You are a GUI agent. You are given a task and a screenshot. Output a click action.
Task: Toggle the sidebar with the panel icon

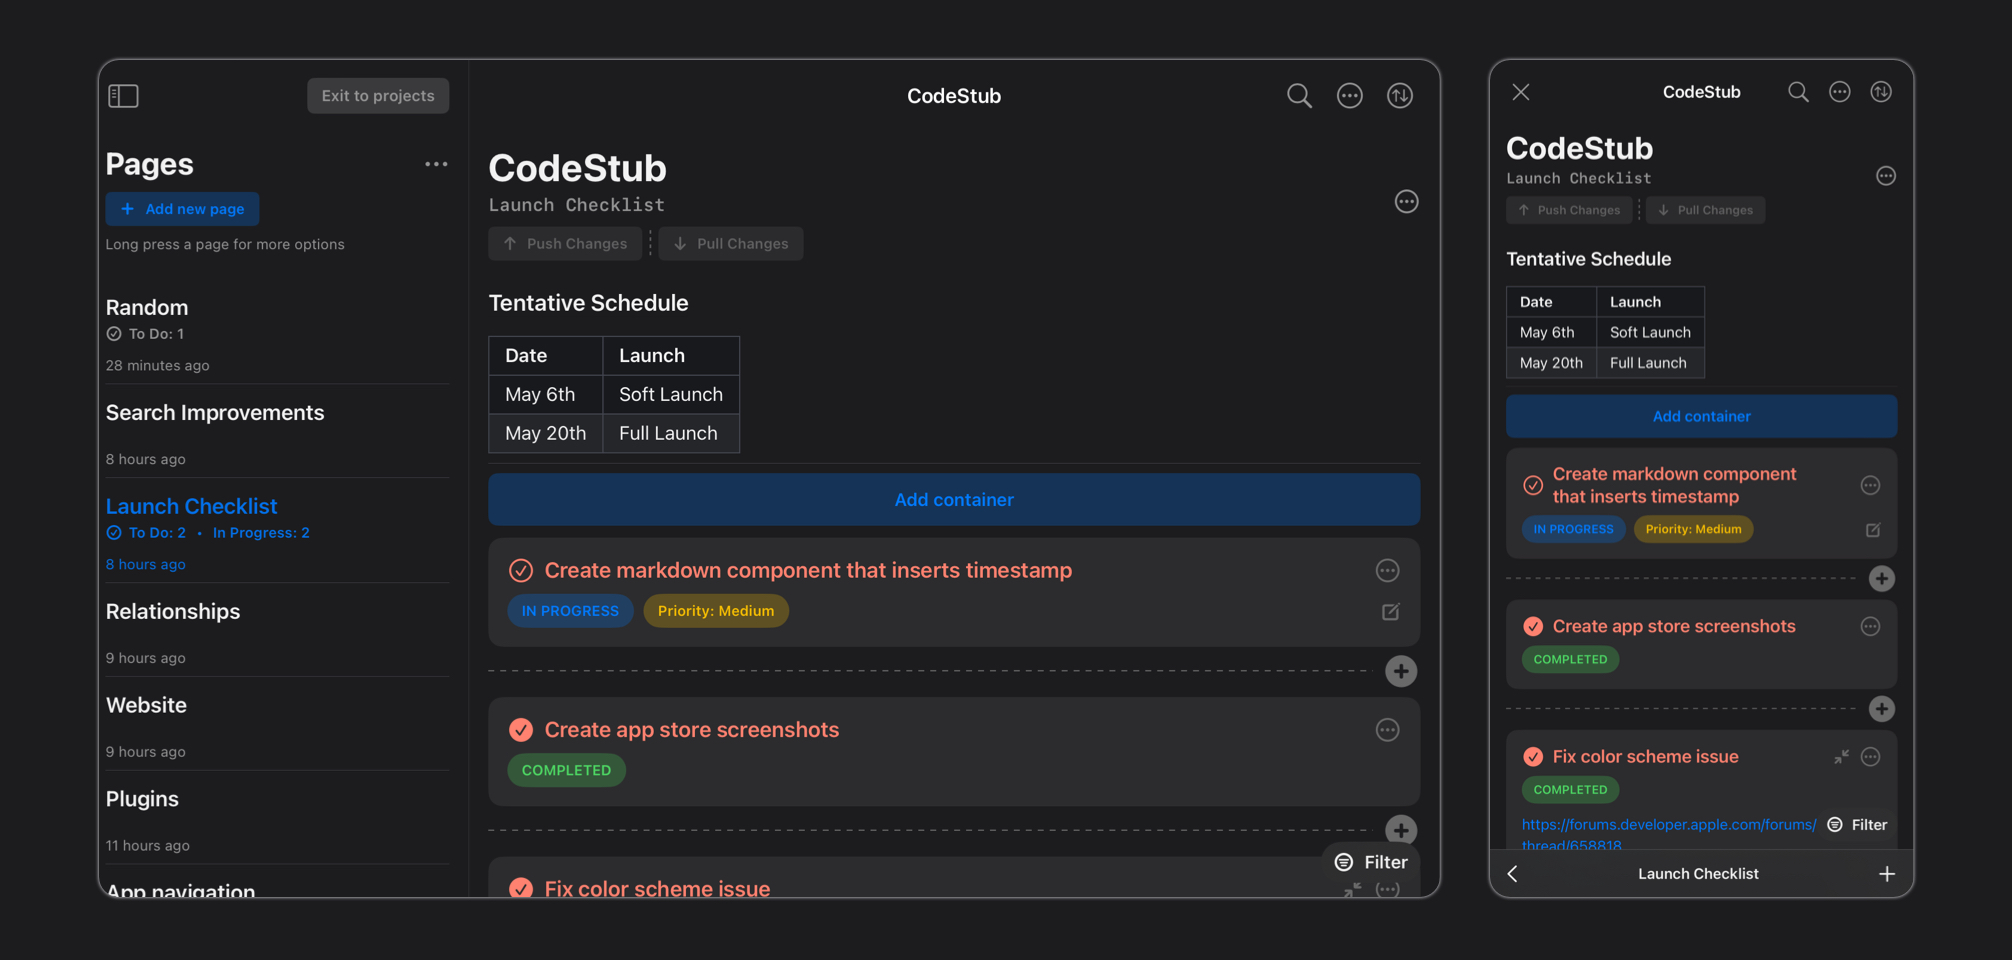(124, 95)
